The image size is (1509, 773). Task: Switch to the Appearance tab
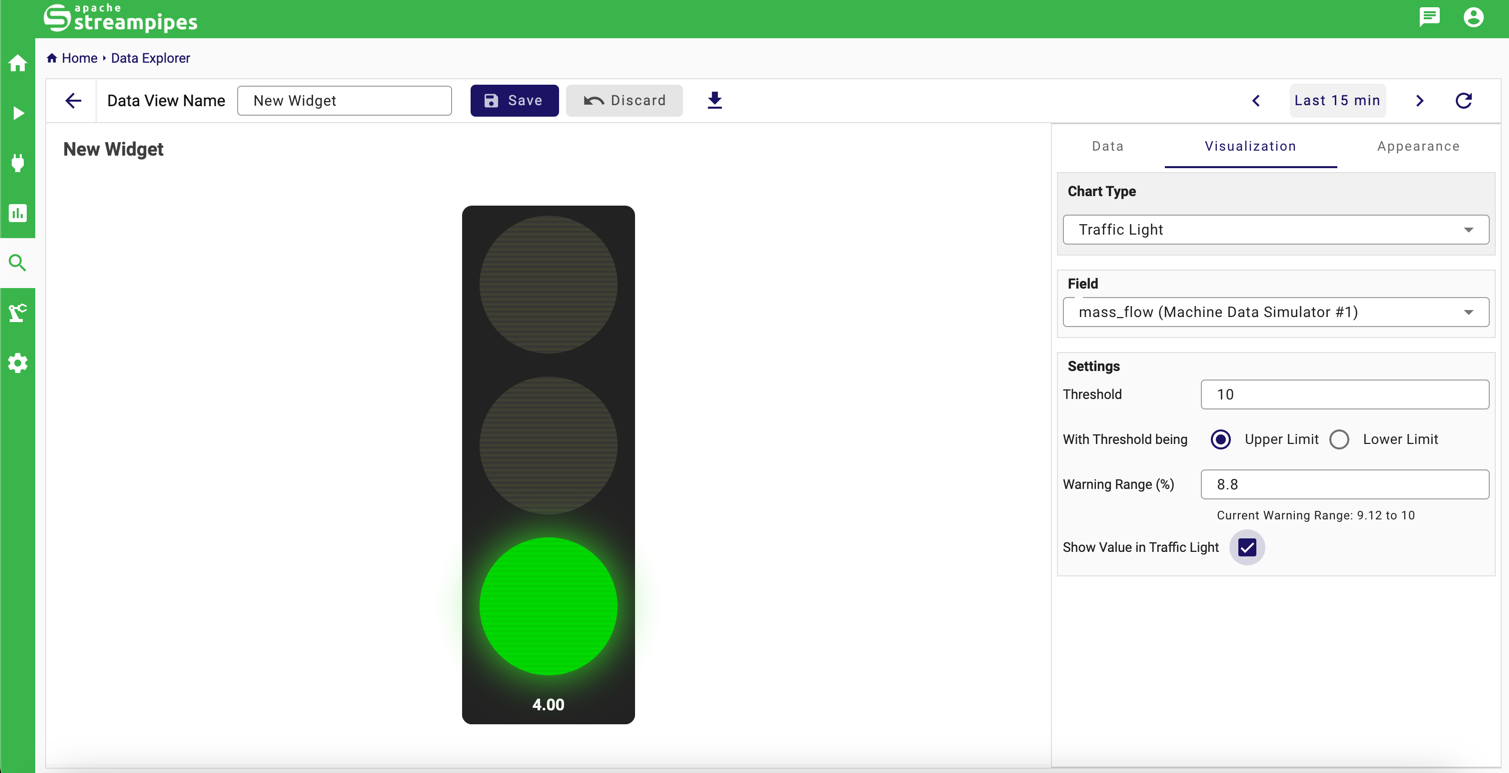1418,147
